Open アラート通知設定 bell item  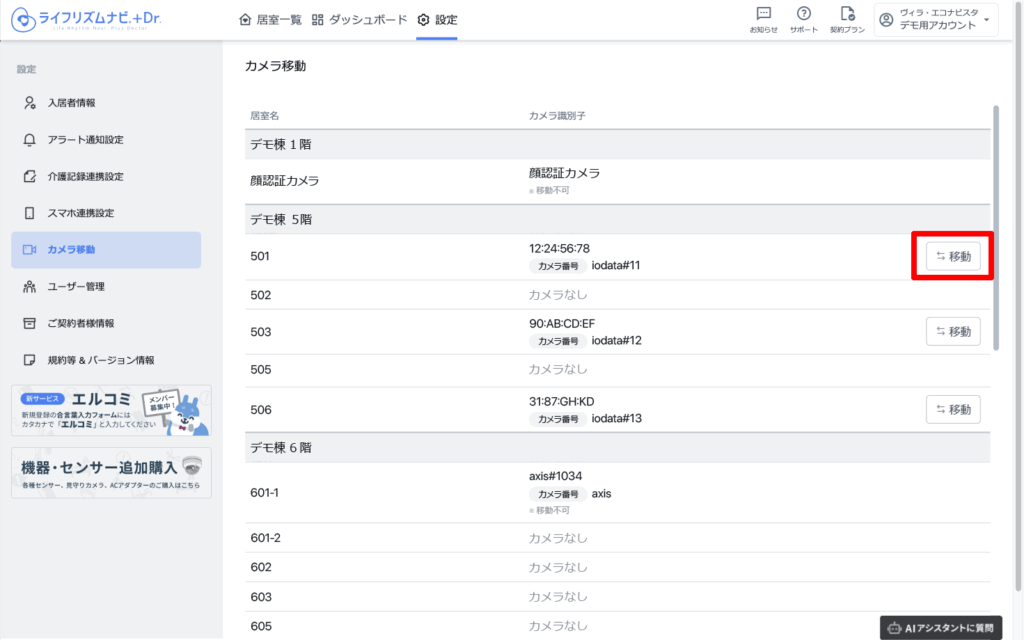(85, 140)
